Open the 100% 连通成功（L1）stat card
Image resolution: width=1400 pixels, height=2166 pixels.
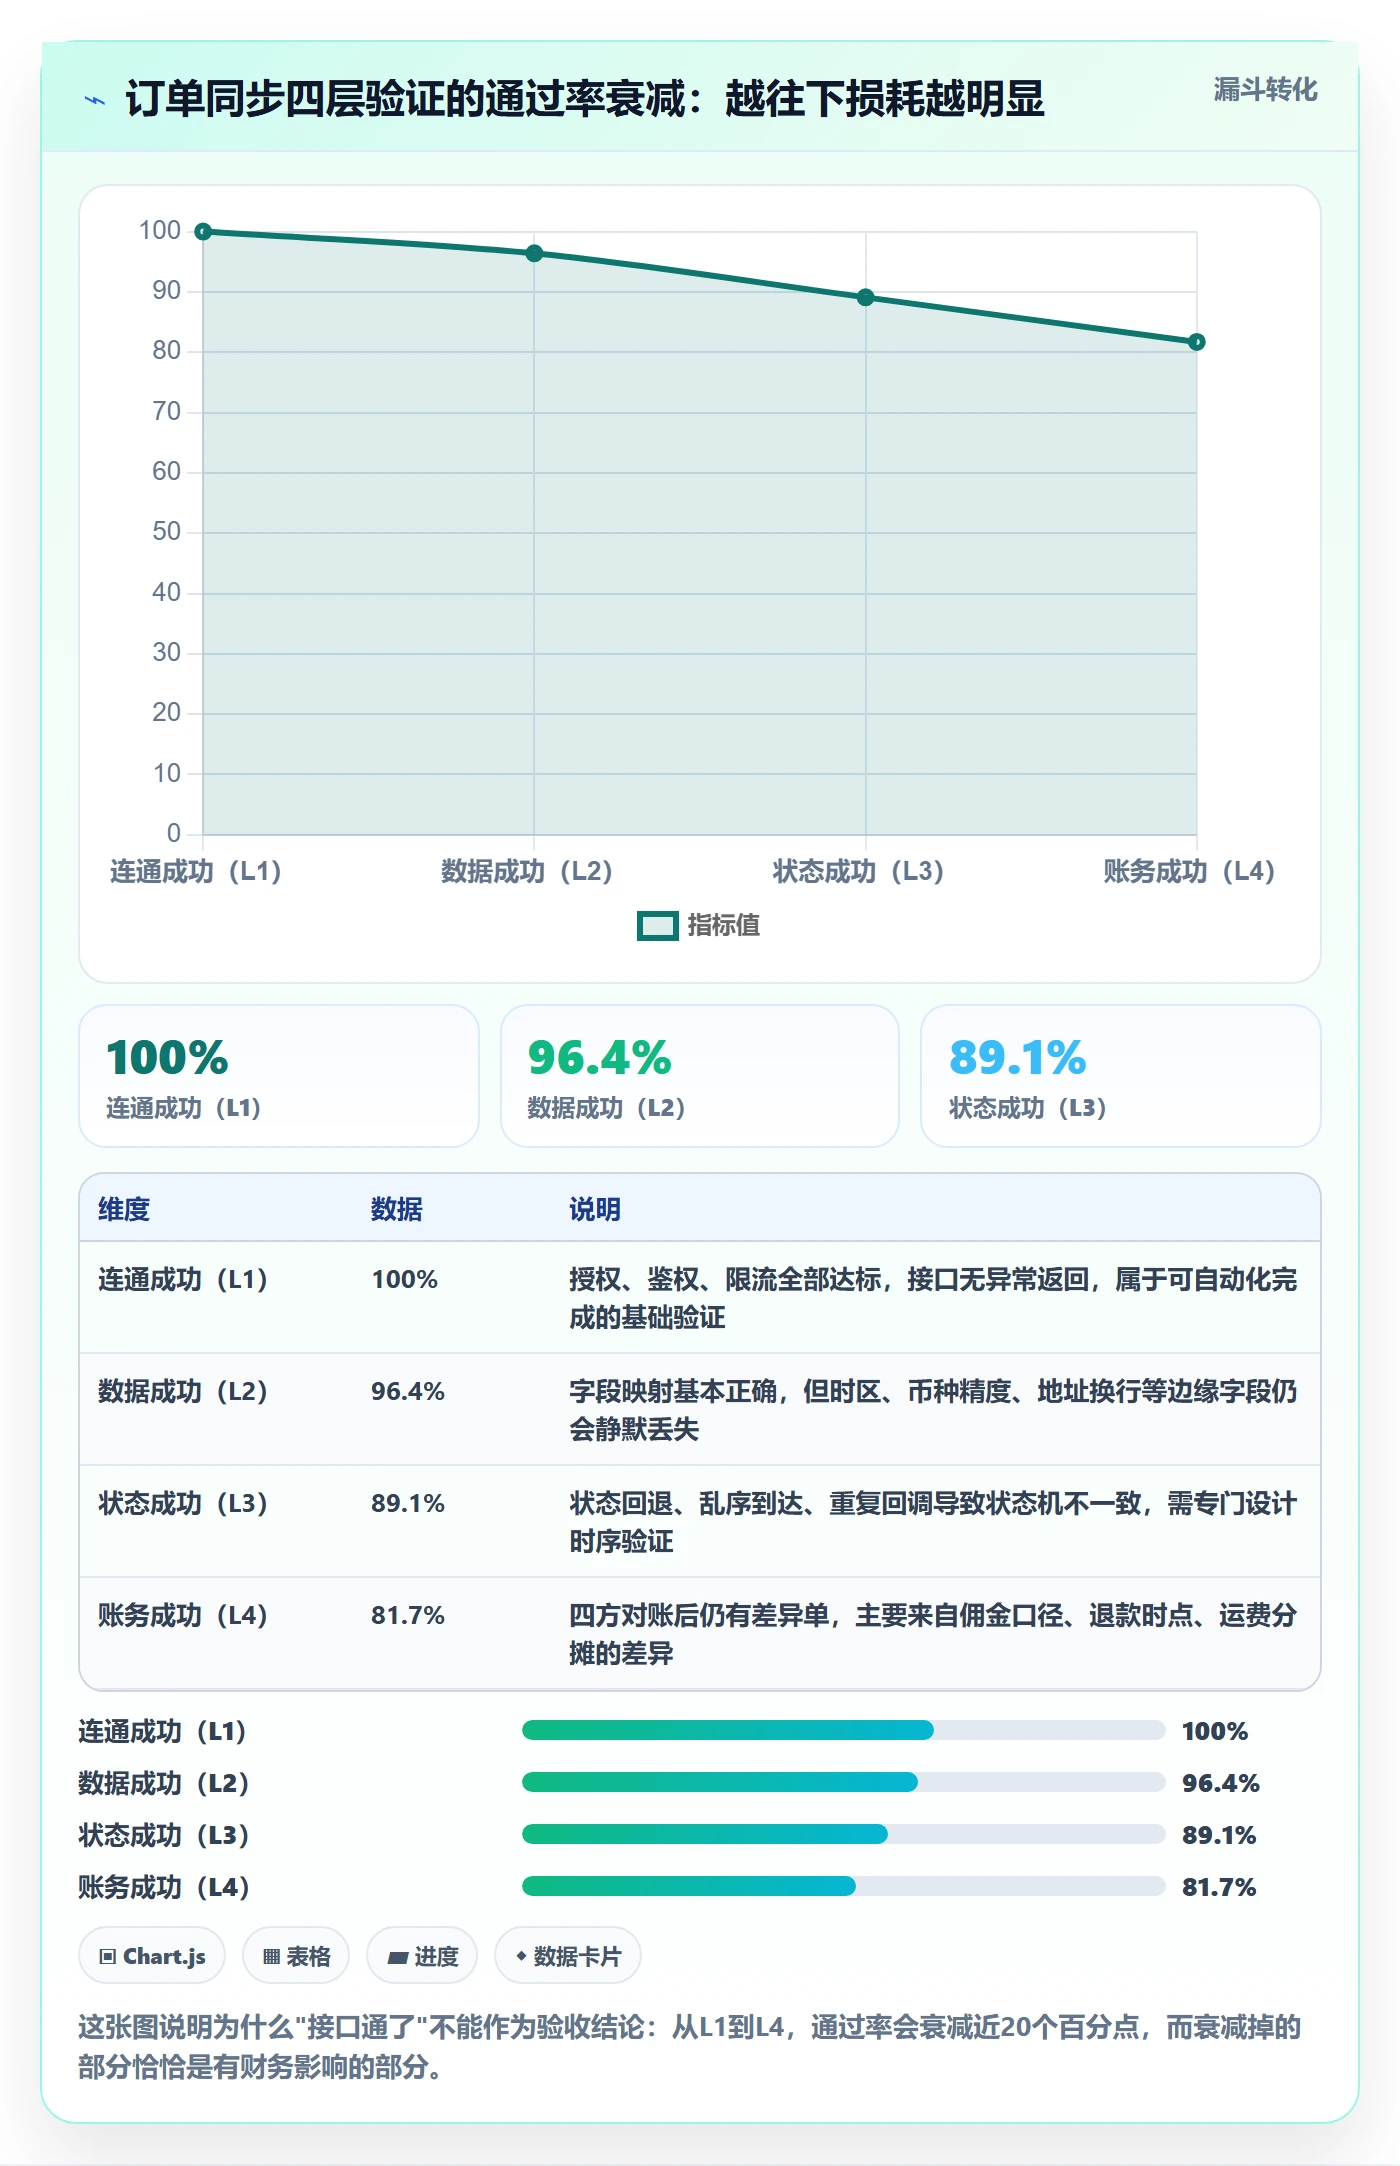point(279,1076)
